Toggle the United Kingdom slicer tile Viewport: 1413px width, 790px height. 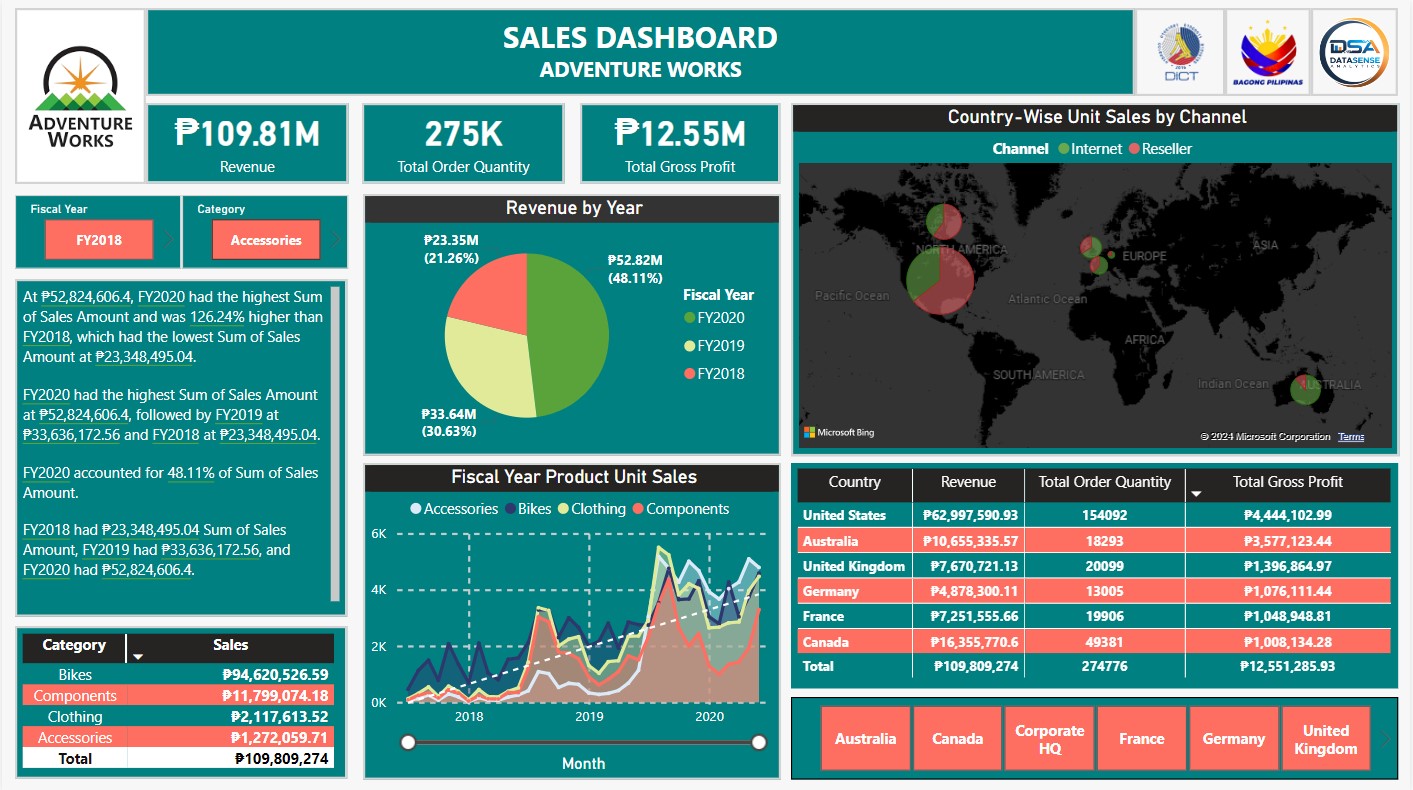[x=1326, y=739]
